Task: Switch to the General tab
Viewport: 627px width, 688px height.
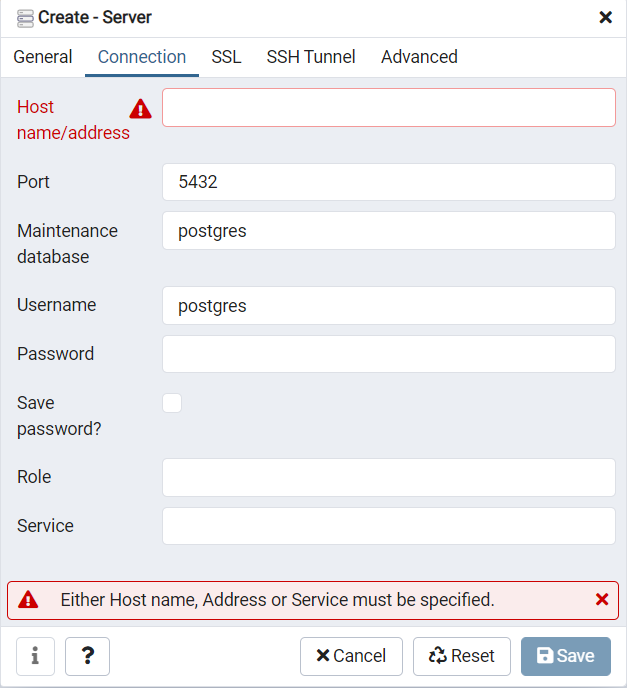Action: tap(43, 57)
